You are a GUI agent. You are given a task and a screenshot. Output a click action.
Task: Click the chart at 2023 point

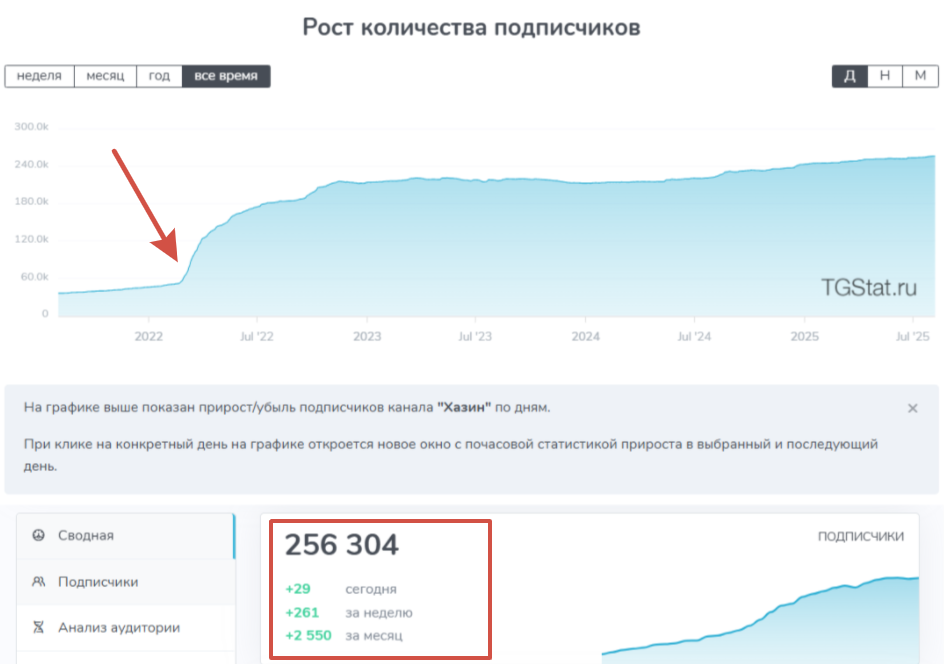pos(367,182)
